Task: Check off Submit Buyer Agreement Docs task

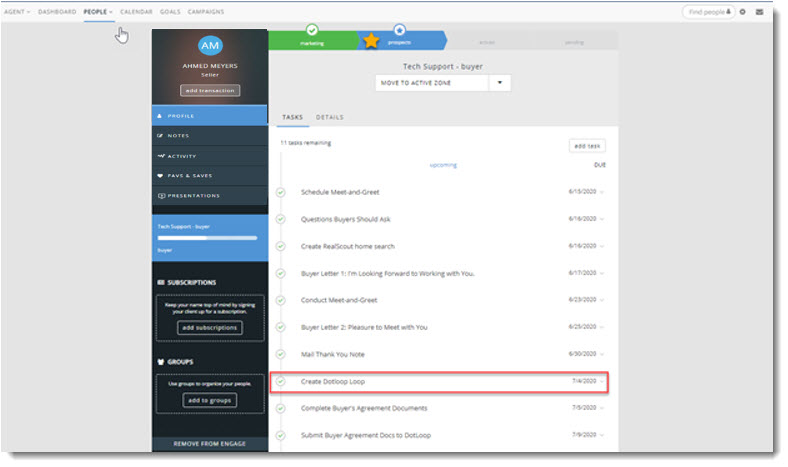Action: tap(281, 435)
